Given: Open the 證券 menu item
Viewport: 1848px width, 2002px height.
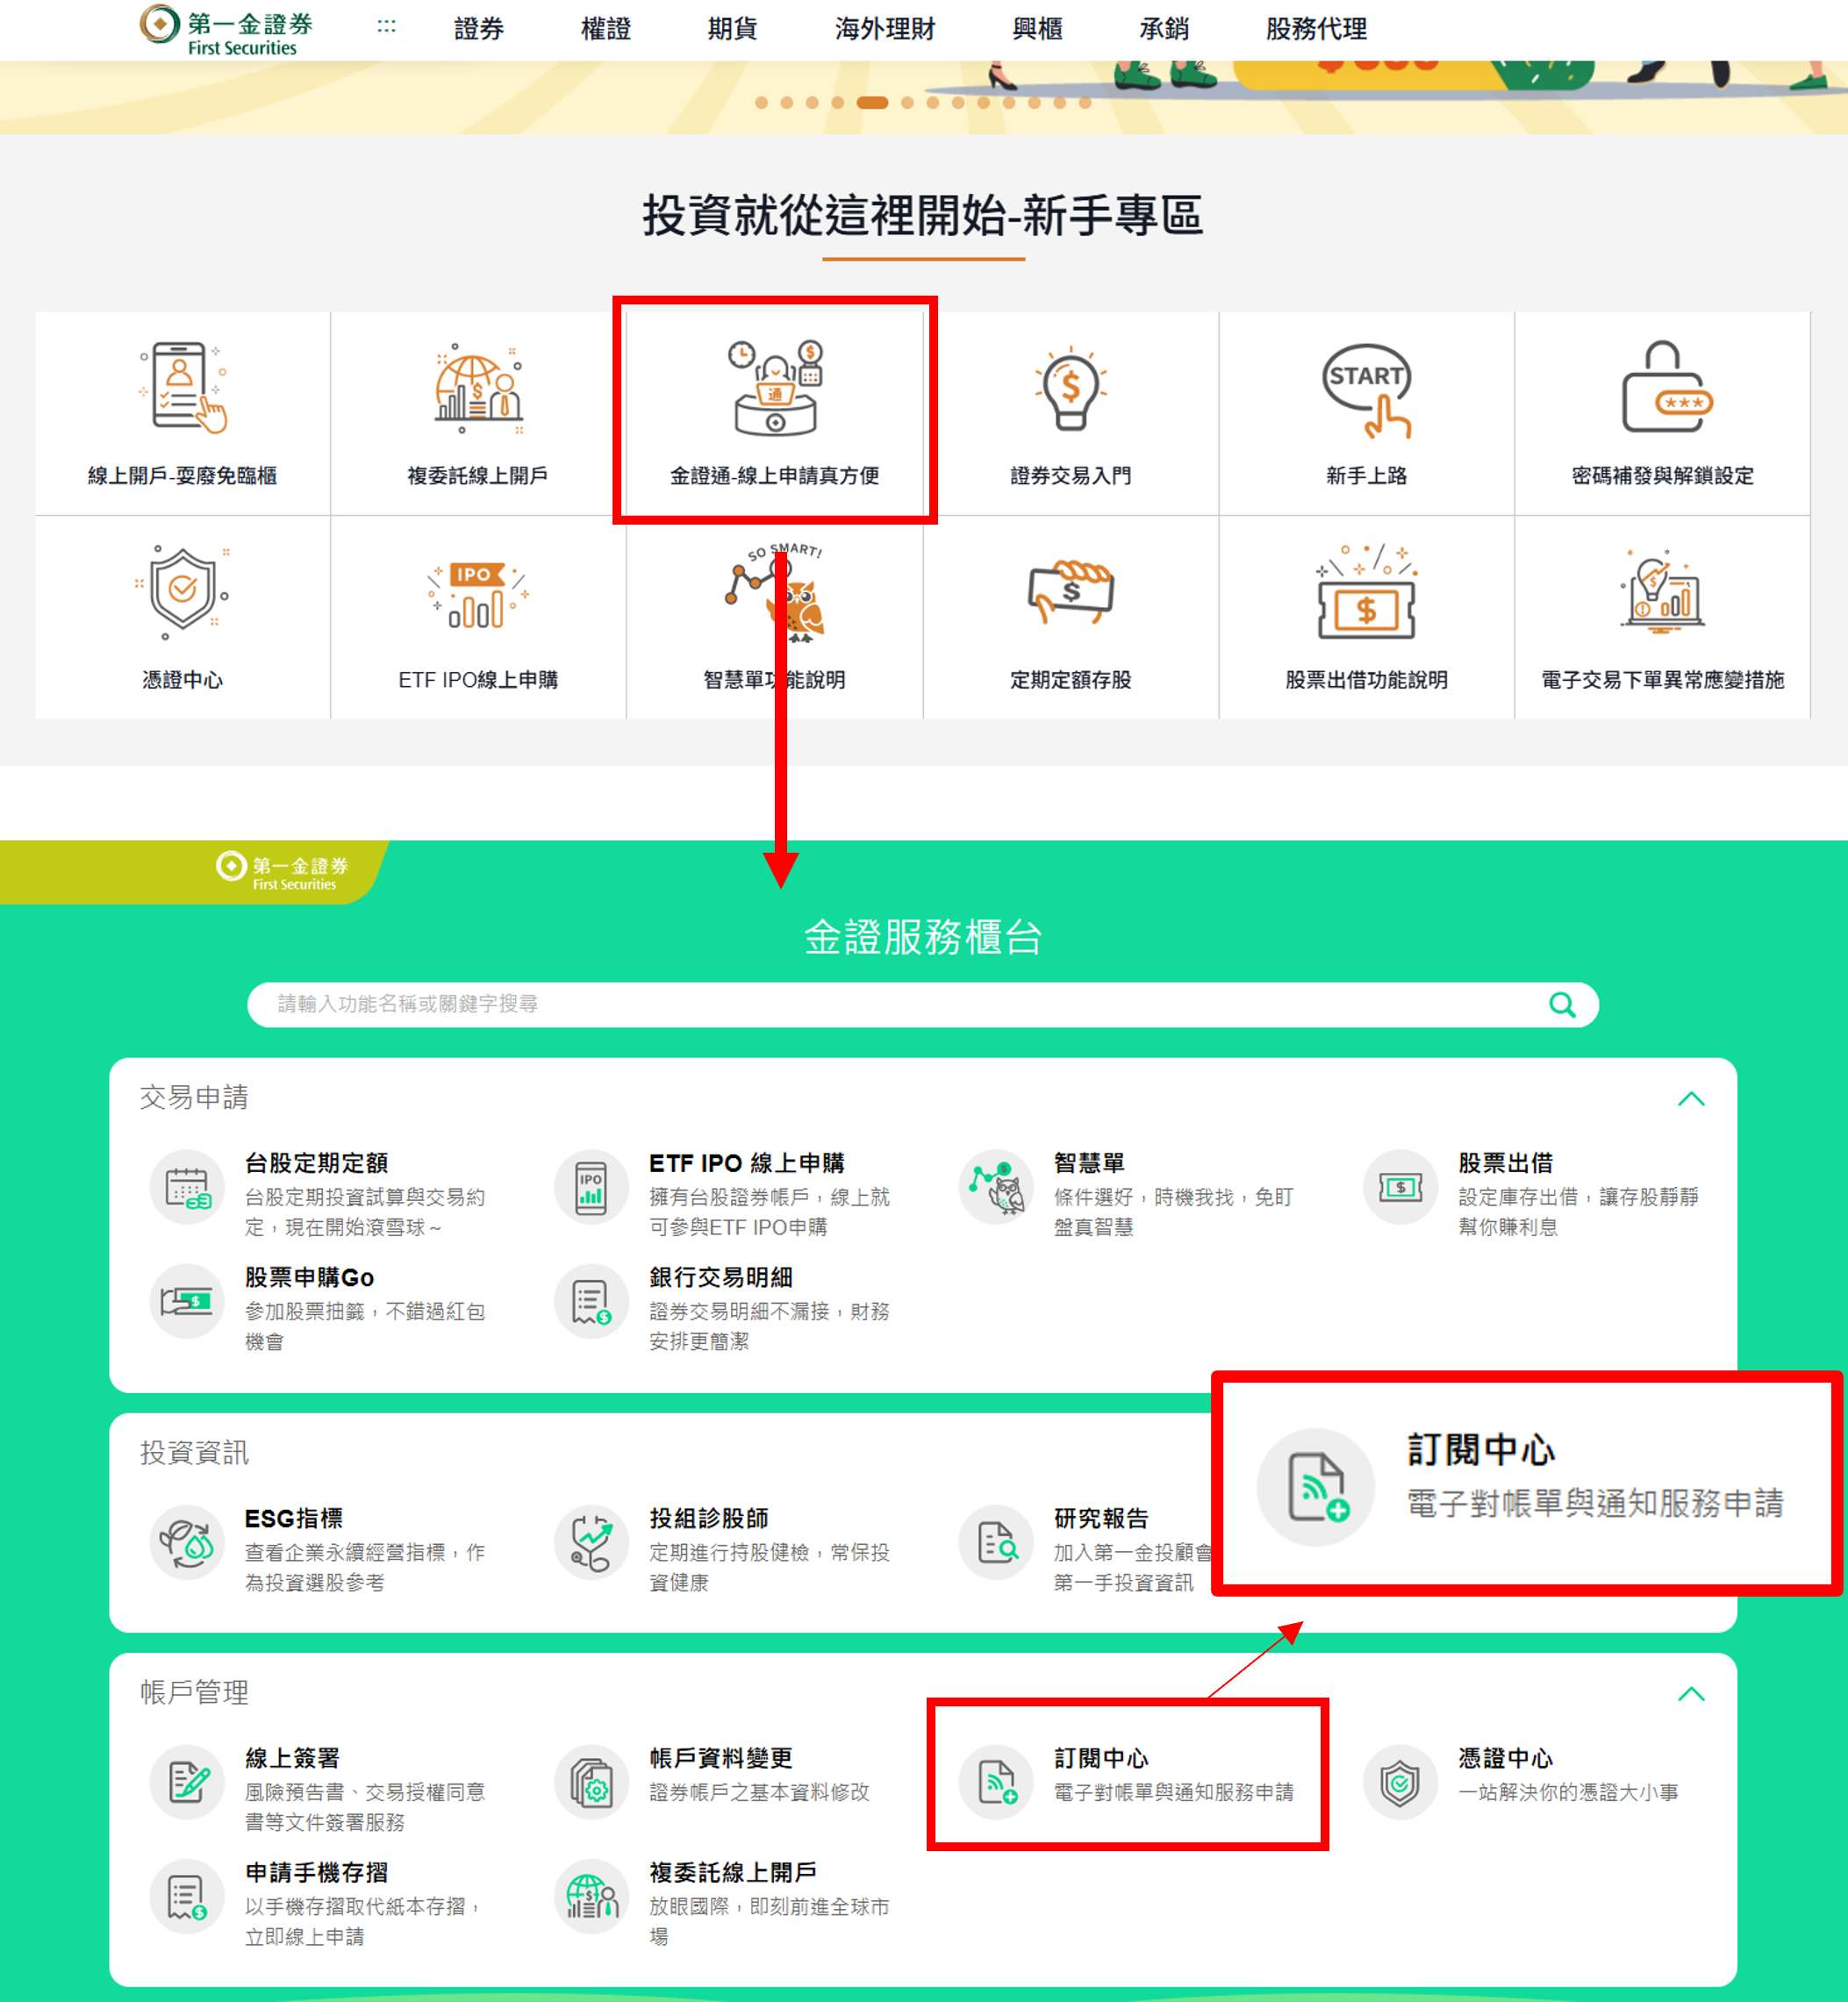Looking at the screenshot, I should coord(478,29).
